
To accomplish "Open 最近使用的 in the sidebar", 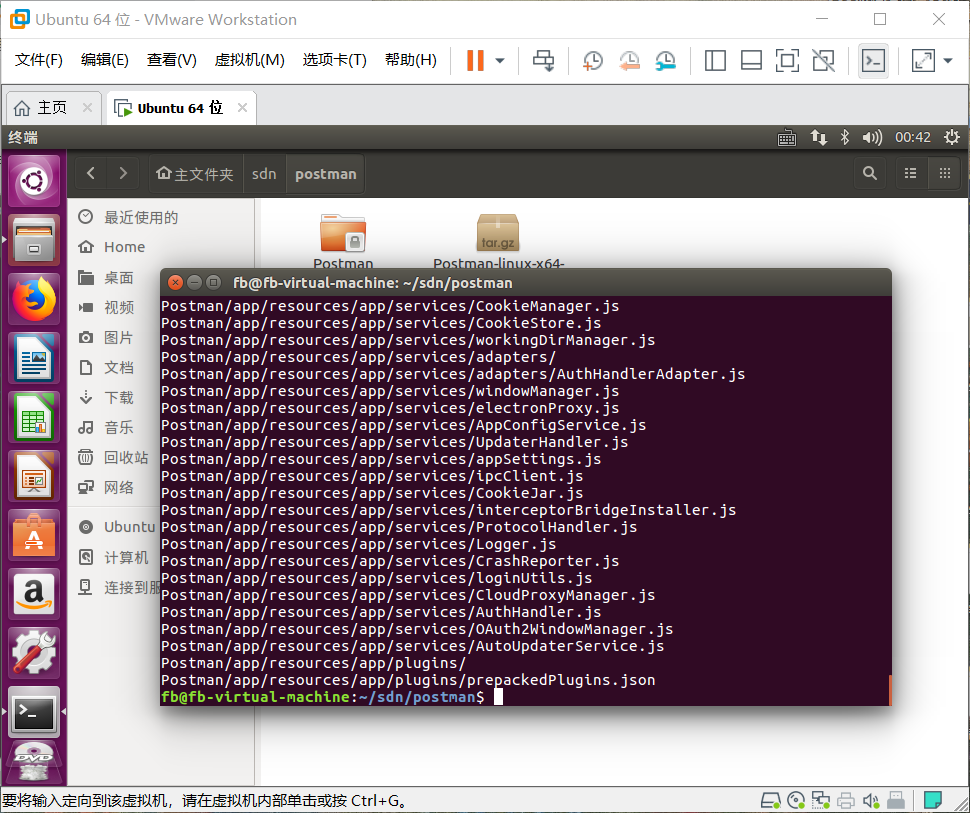I will (161, 217).
